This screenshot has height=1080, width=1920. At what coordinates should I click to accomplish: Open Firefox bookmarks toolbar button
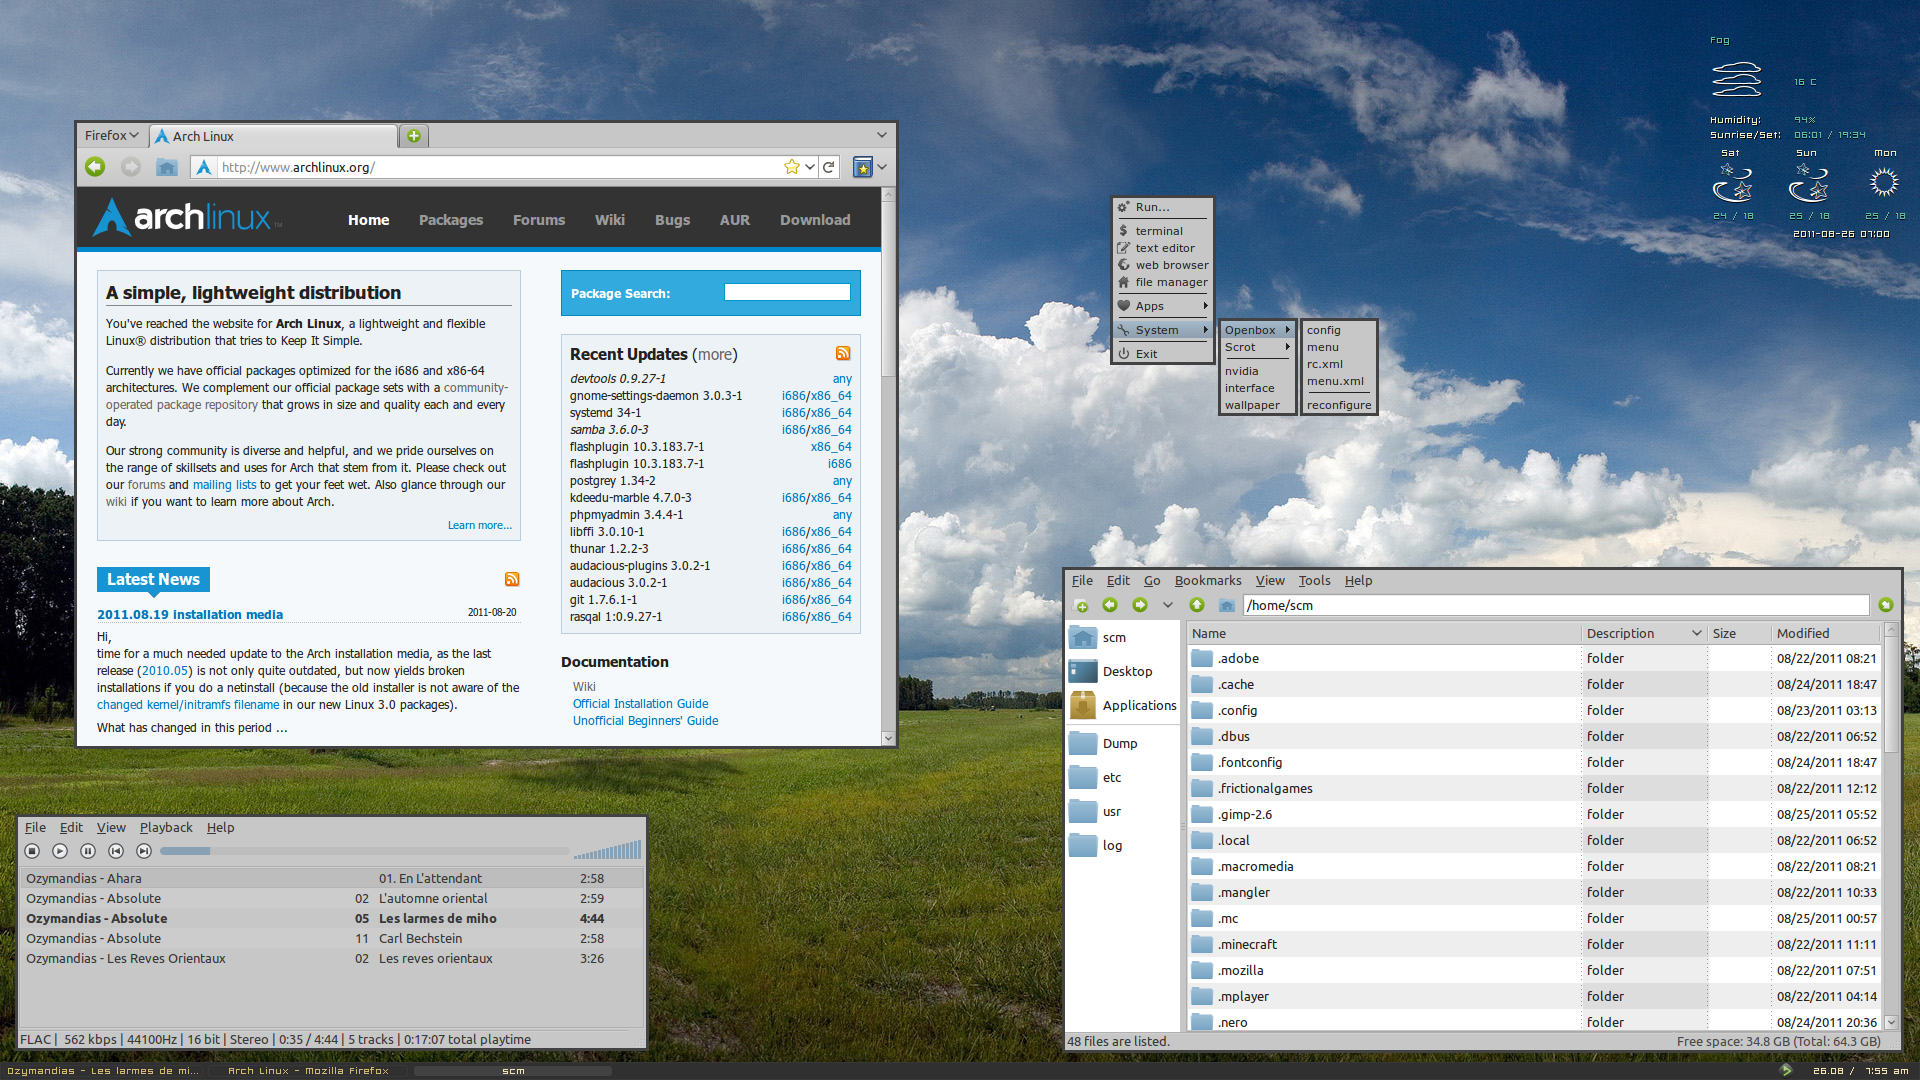[862, 167]
